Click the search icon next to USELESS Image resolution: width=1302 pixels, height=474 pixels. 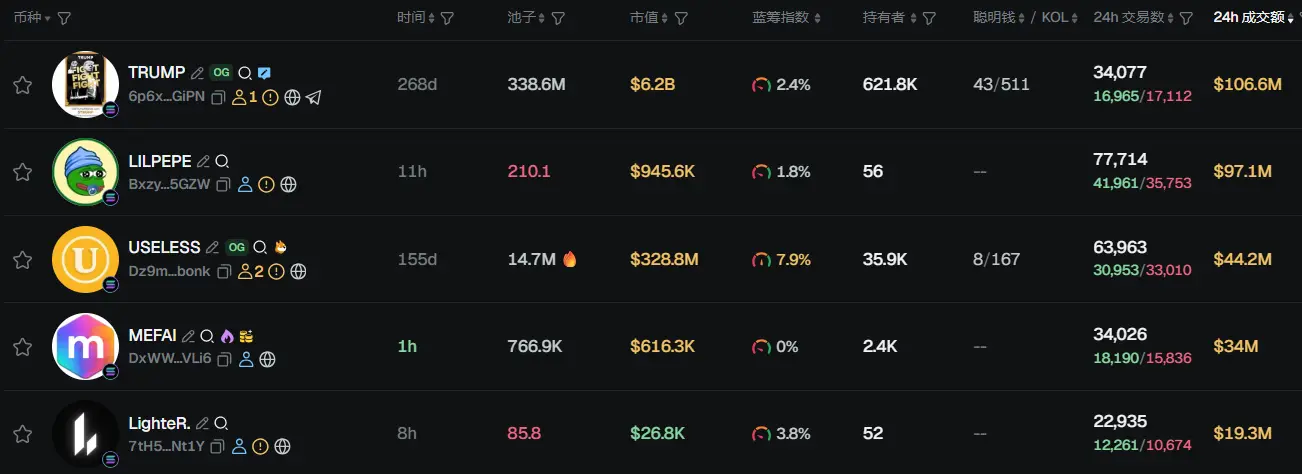click(x=260, y=247)
